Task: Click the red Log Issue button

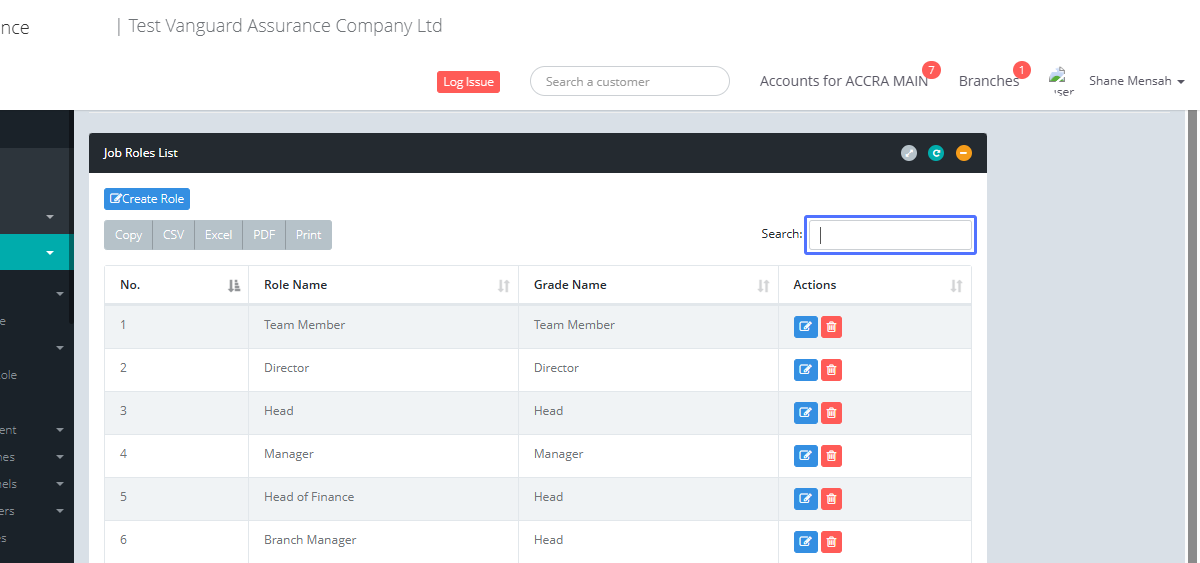Action: (x=468, y=82)
